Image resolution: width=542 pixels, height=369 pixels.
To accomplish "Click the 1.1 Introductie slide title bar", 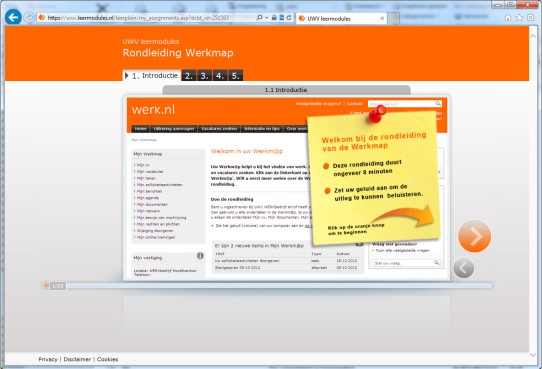I will click(x=286, y=90).
